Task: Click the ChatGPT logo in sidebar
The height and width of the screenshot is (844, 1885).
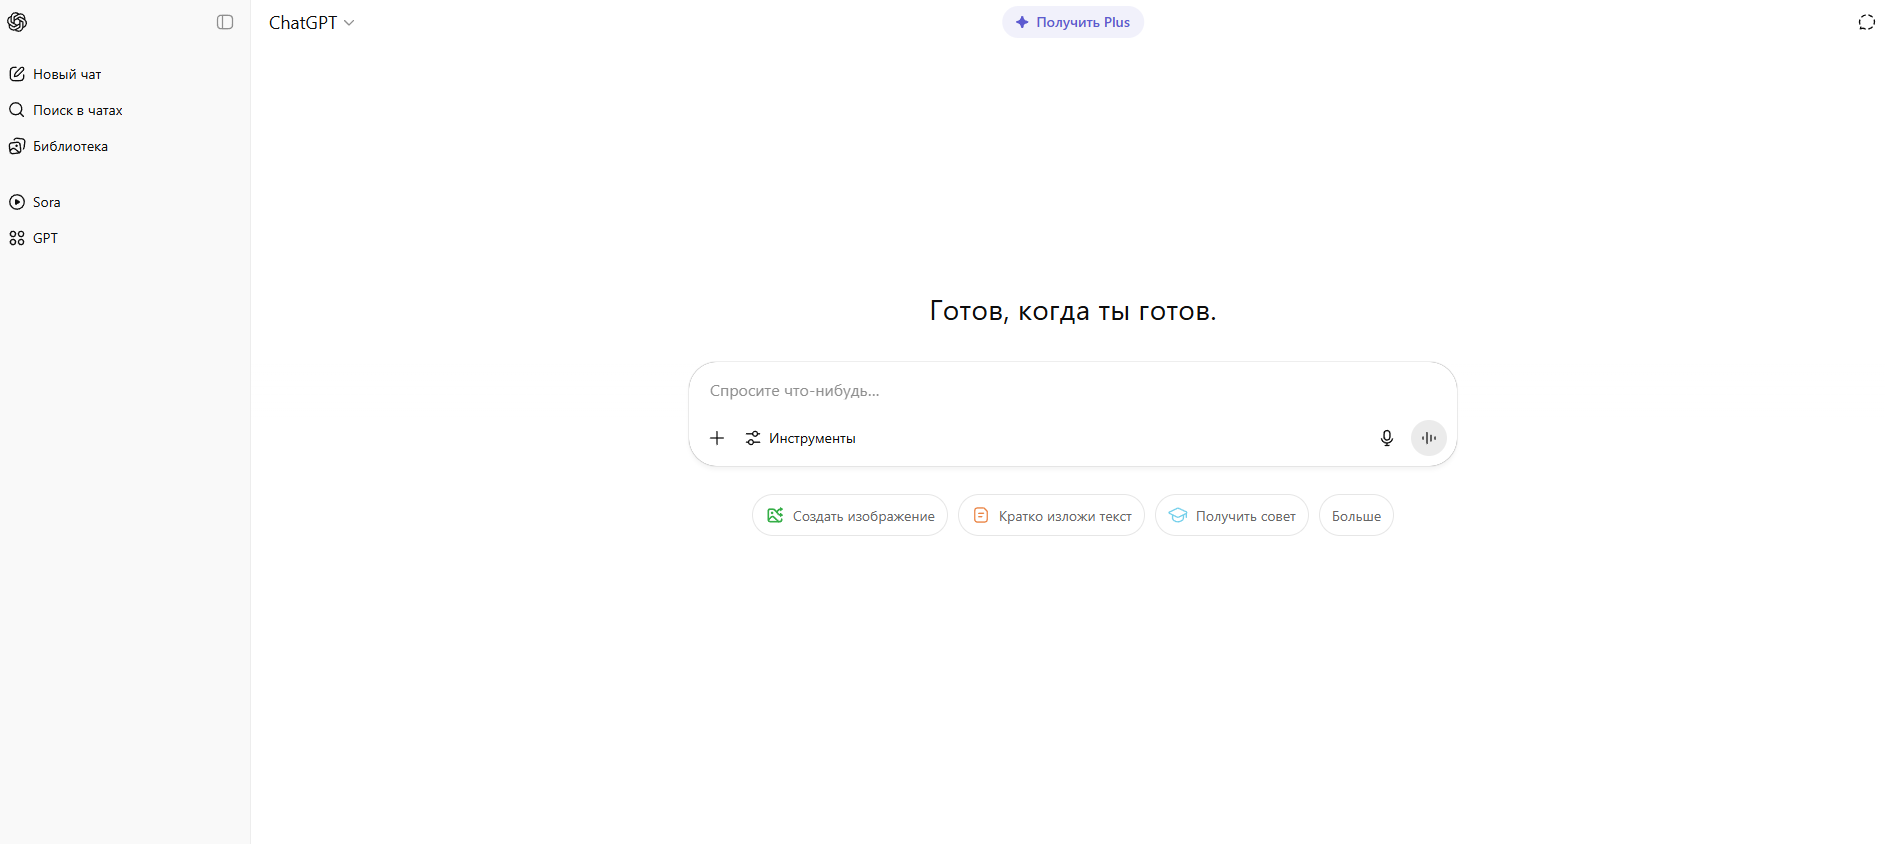Action: click(17, 22)
